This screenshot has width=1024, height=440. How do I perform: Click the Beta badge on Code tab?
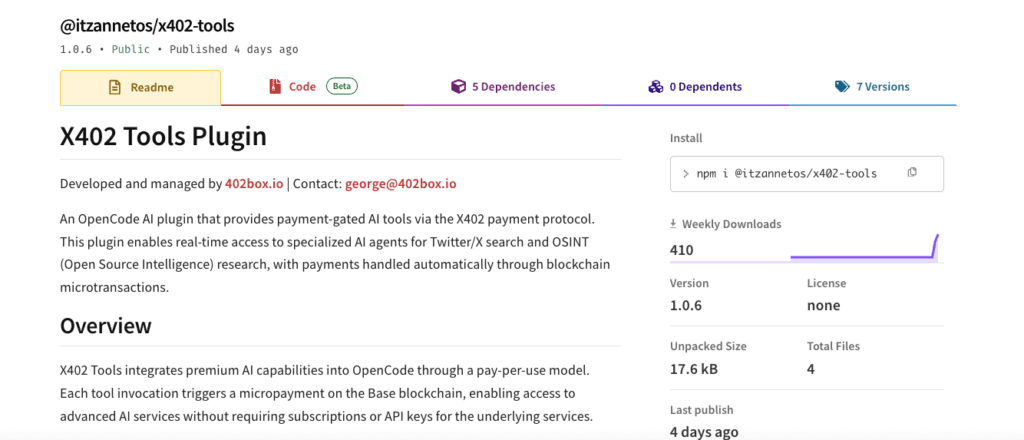coord(343,87)
